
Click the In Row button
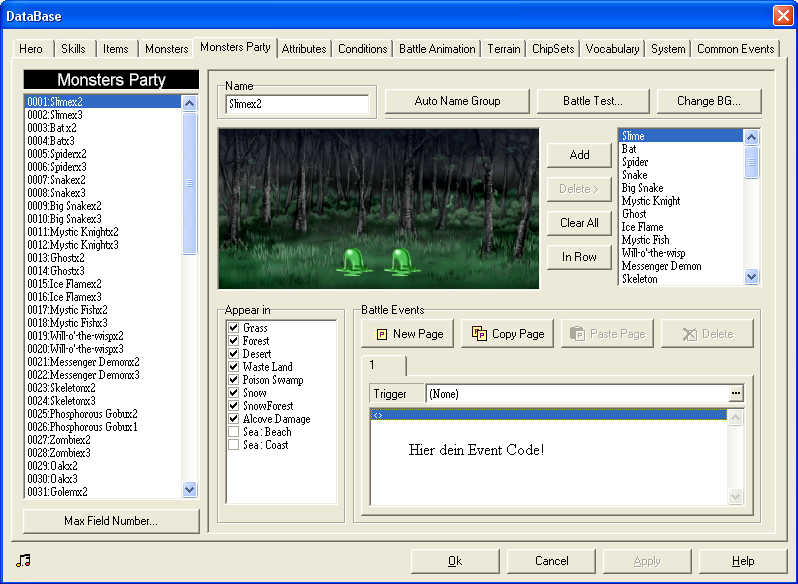(579, 257)
